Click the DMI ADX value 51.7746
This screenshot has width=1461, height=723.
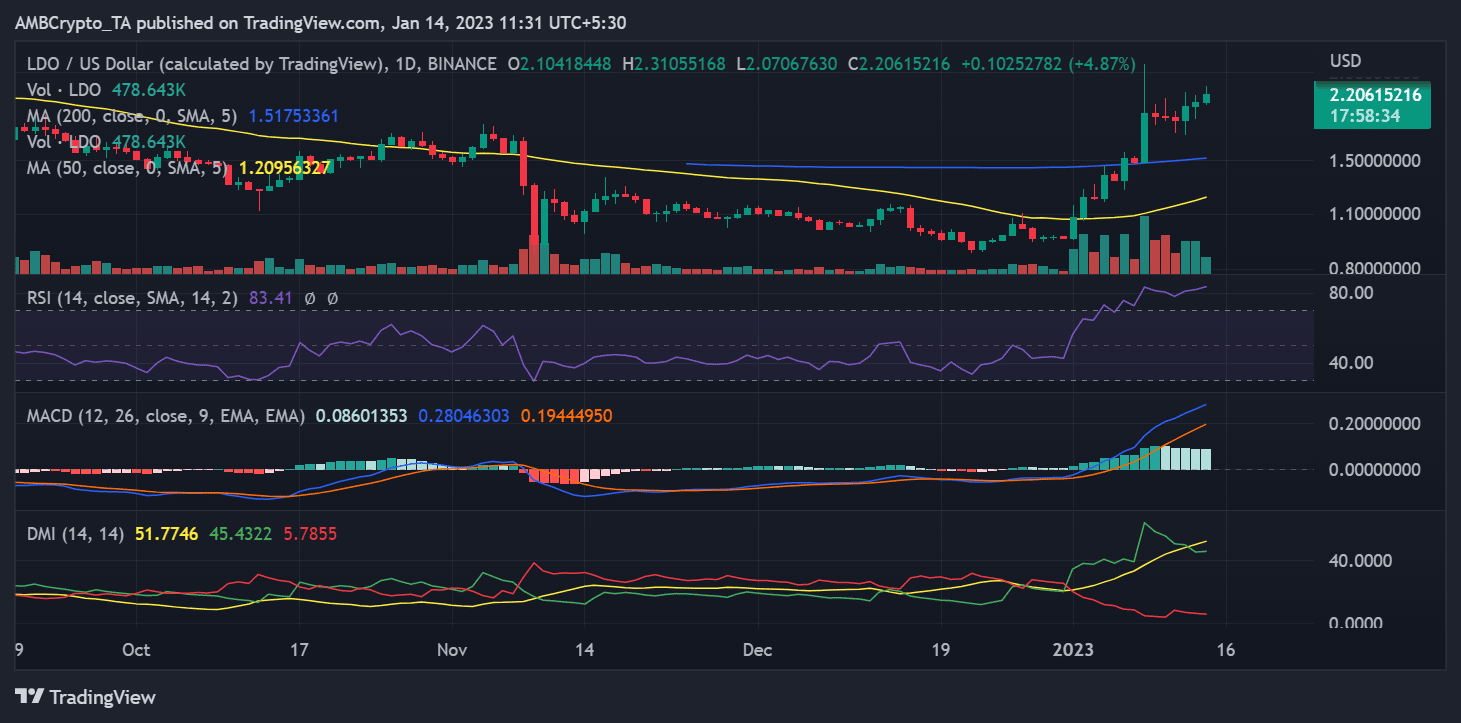(x=166, y=535)
